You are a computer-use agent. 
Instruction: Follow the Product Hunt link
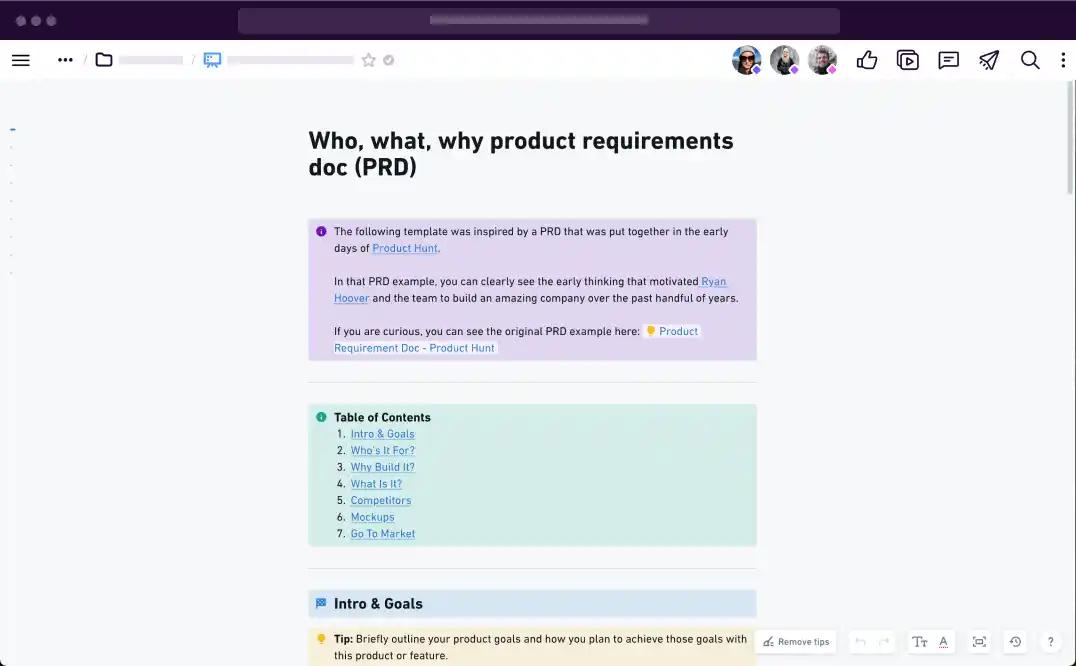(x=404, y=248)
